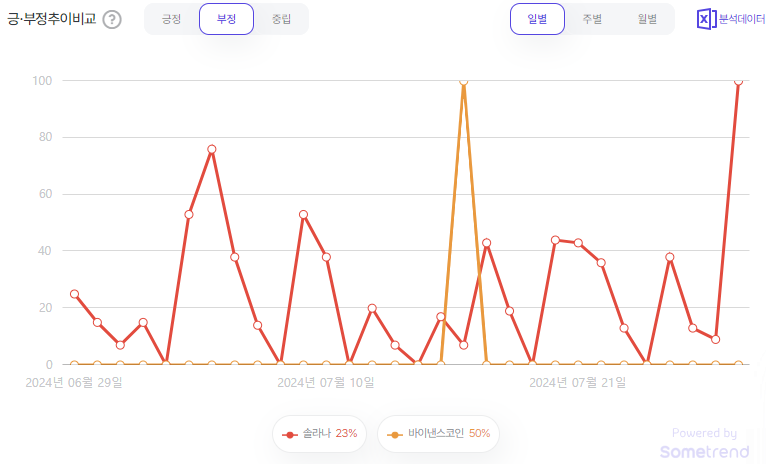
Task: Click the 2024년 06월 29일 axis label
Action: click(74, 382)
